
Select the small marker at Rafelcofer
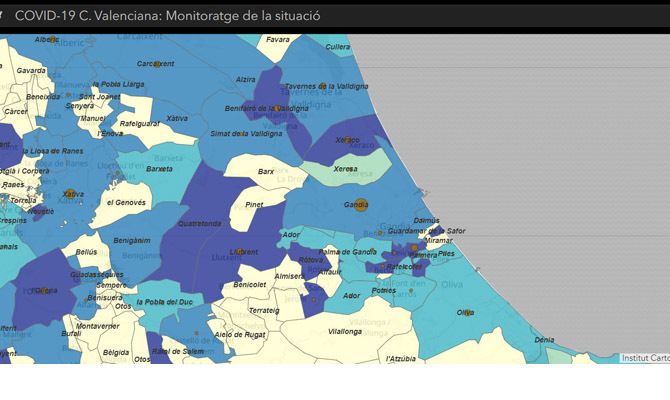[x=383, y=266]
